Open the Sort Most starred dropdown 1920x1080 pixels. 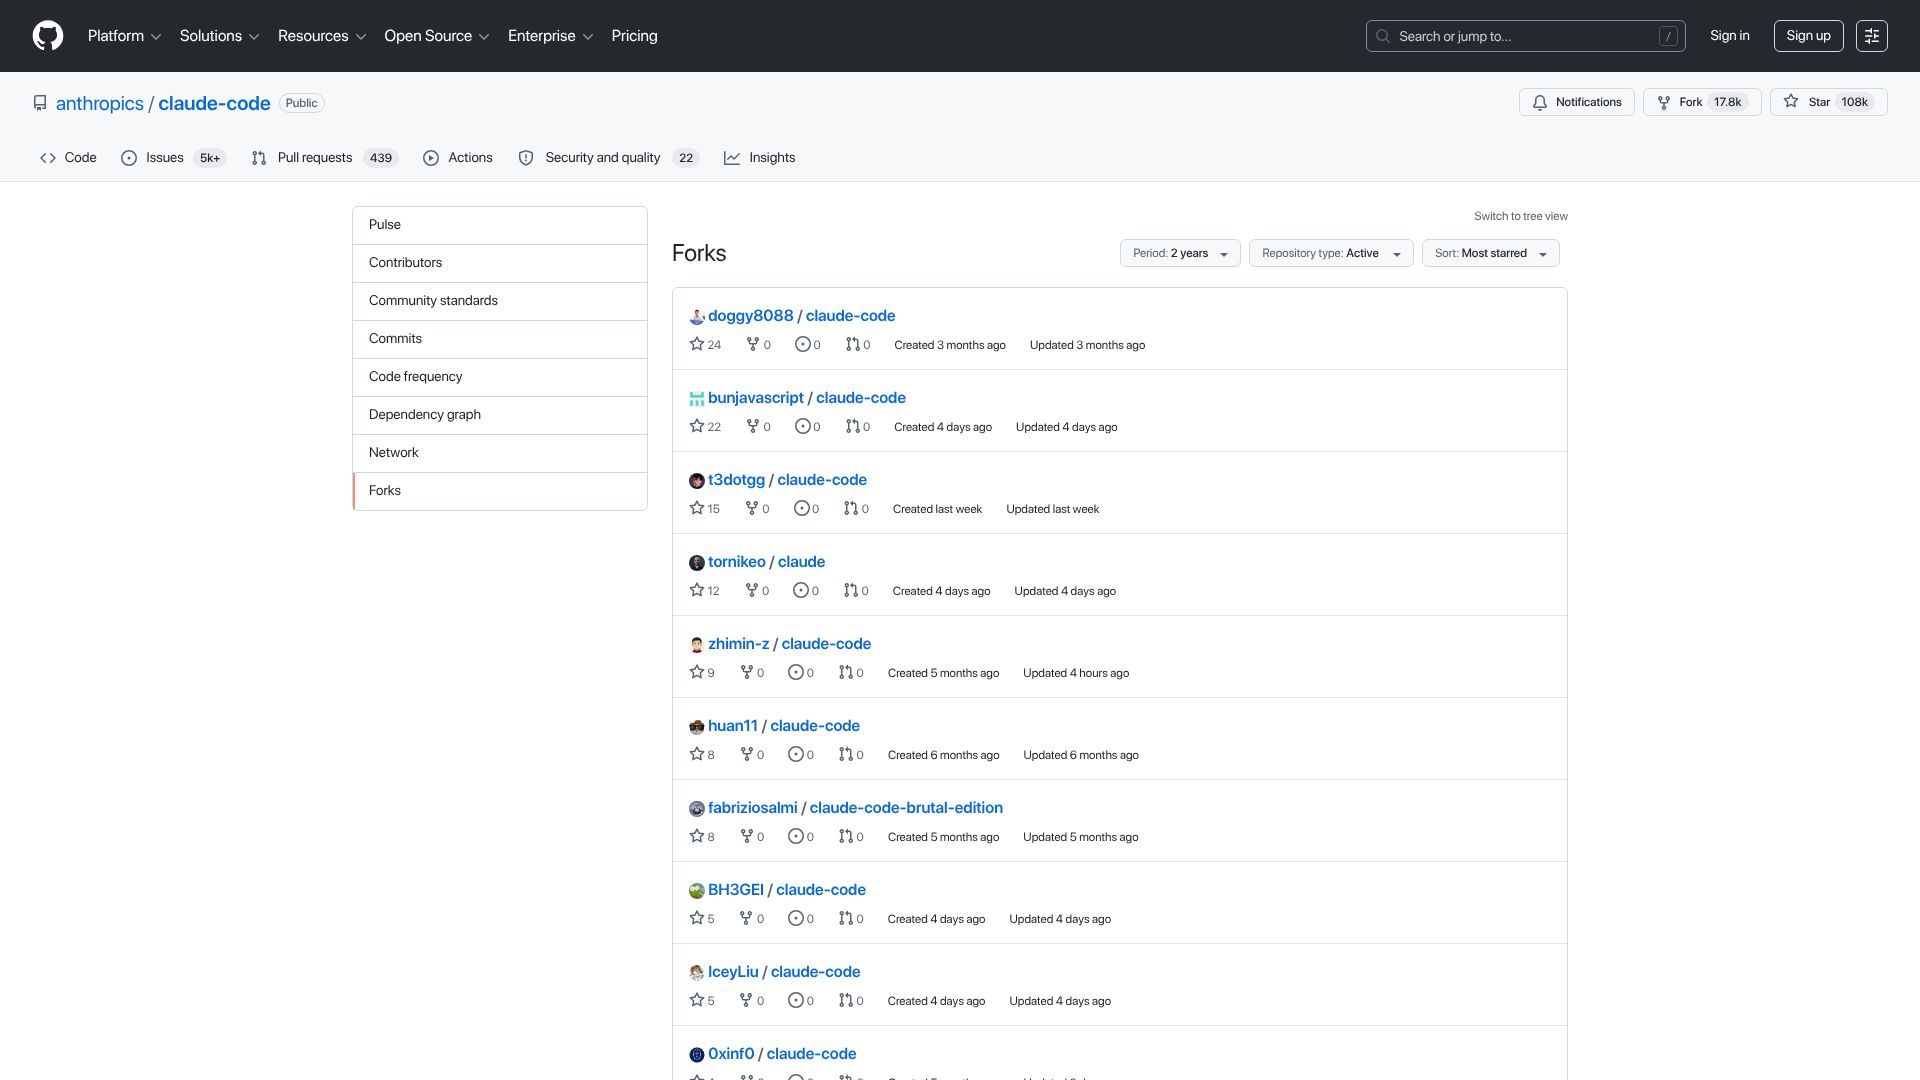pos(1490,253)
